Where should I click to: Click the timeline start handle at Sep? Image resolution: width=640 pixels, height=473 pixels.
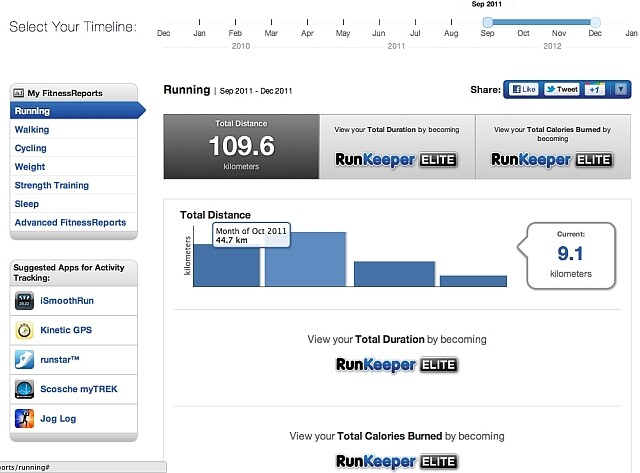coord(487,22)
